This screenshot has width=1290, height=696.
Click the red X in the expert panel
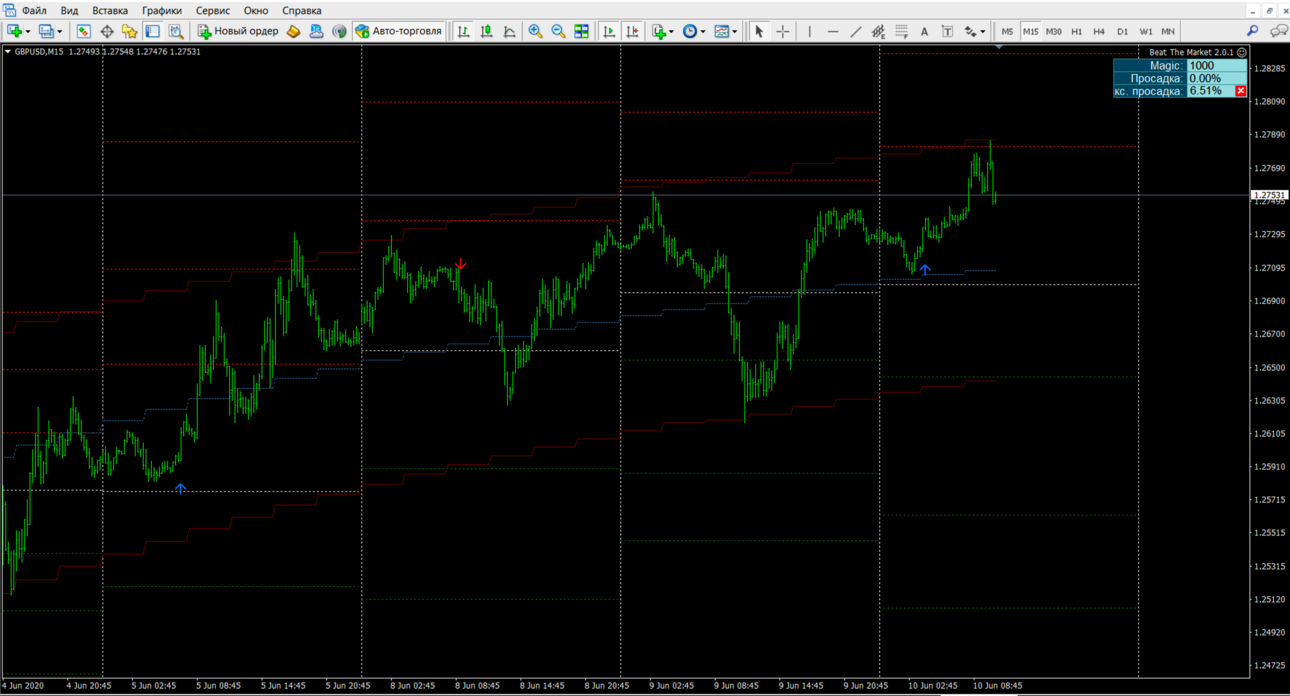point(1241,91)
